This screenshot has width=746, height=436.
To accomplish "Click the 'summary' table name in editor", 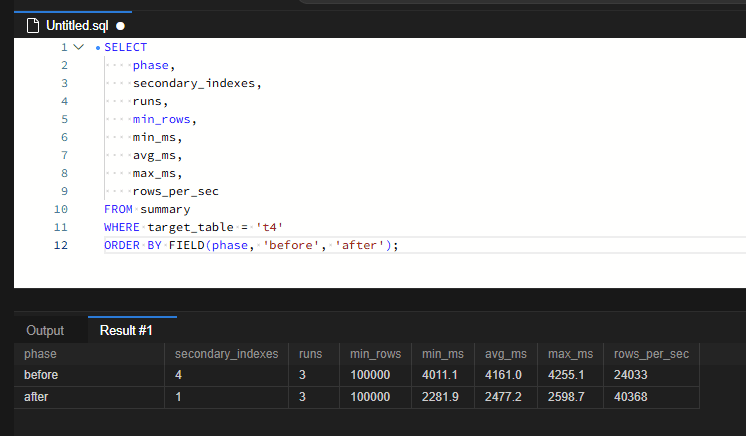I will [165, 209].
